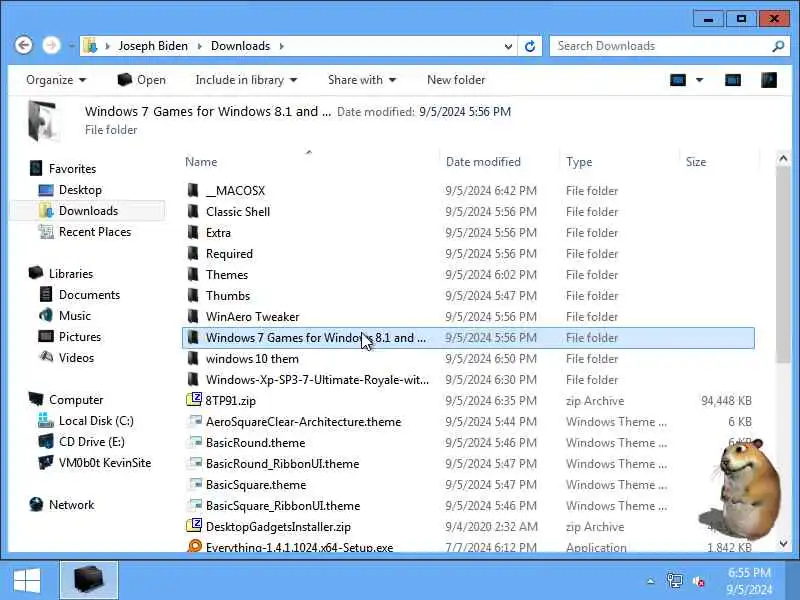
Task: Click the New folder button
Action: [x=456, y=80]
